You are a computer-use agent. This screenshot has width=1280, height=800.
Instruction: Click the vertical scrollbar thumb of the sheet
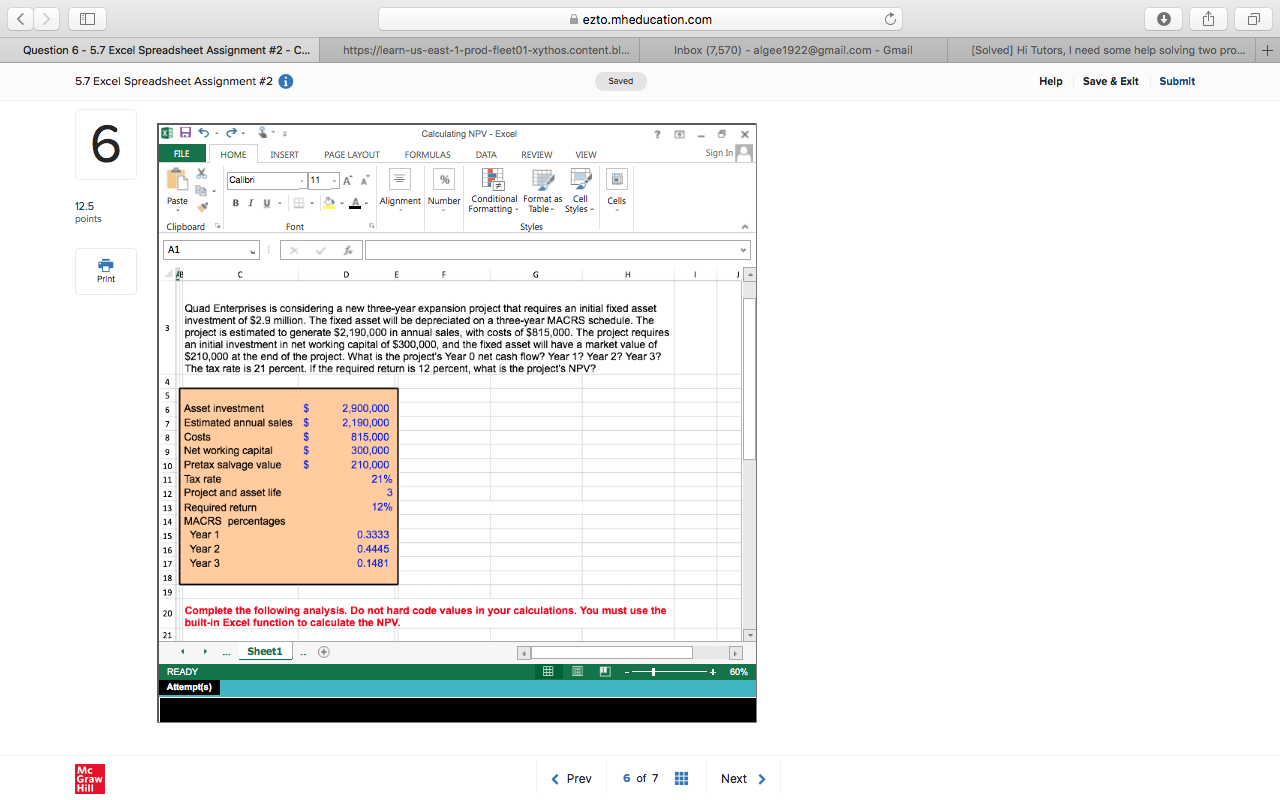[749, 378]
